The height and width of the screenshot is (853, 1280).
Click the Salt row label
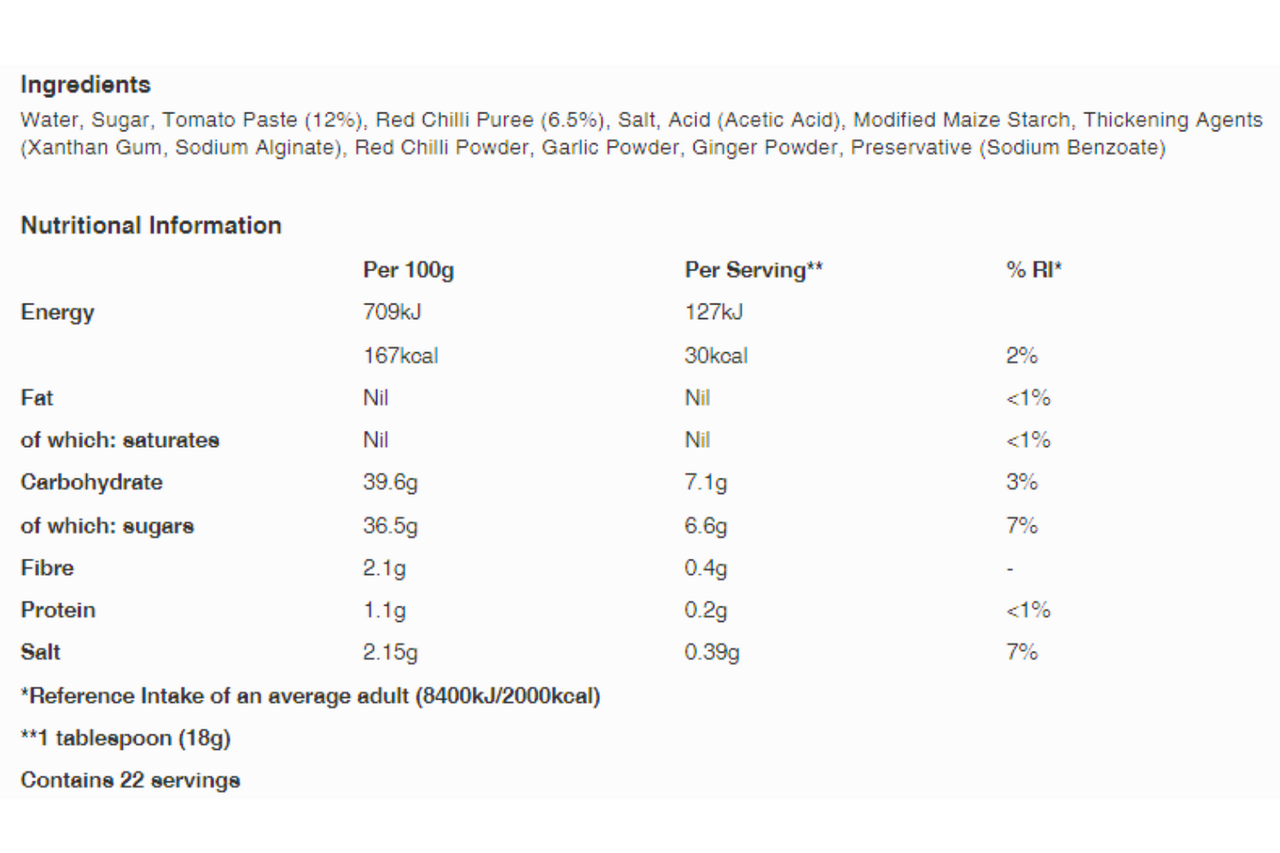tap(40, 652)
